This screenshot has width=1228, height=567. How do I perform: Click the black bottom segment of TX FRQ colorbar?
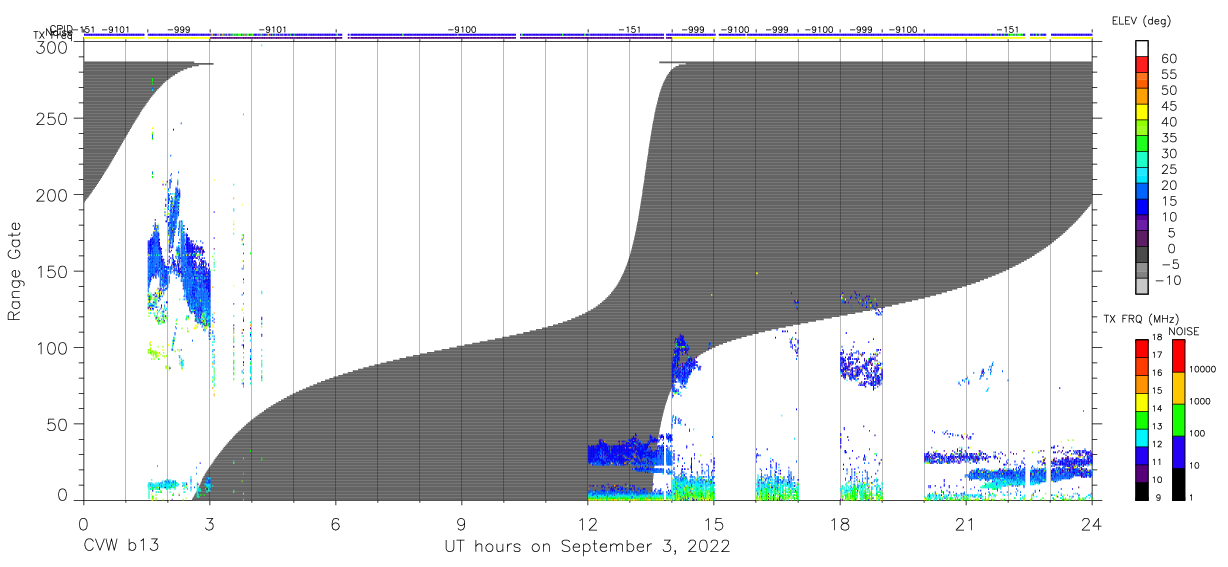coord(1142,490)
